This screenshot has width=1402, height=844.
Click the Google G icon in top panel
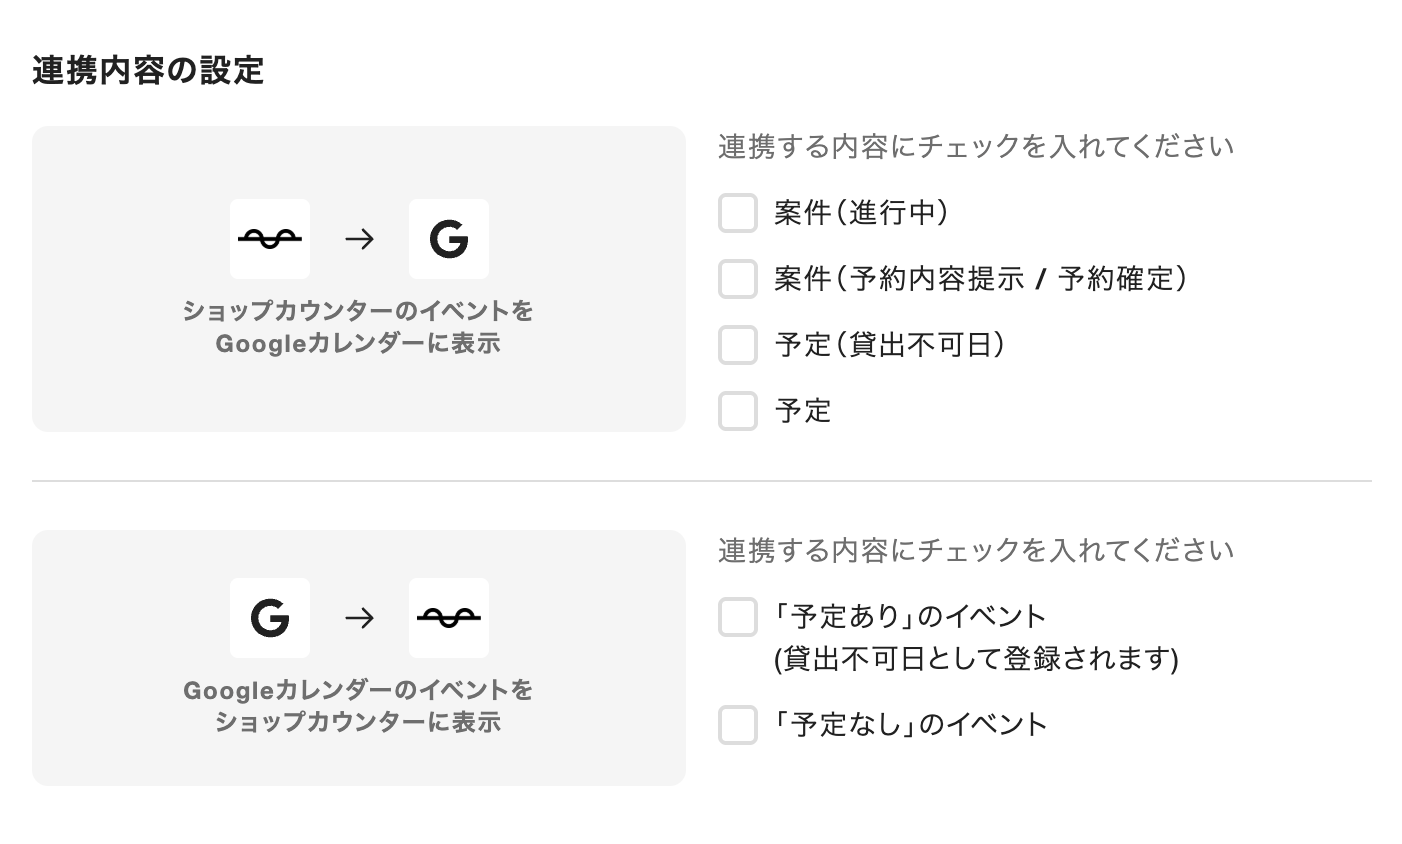pyautogui.click(x=449, y=239)
